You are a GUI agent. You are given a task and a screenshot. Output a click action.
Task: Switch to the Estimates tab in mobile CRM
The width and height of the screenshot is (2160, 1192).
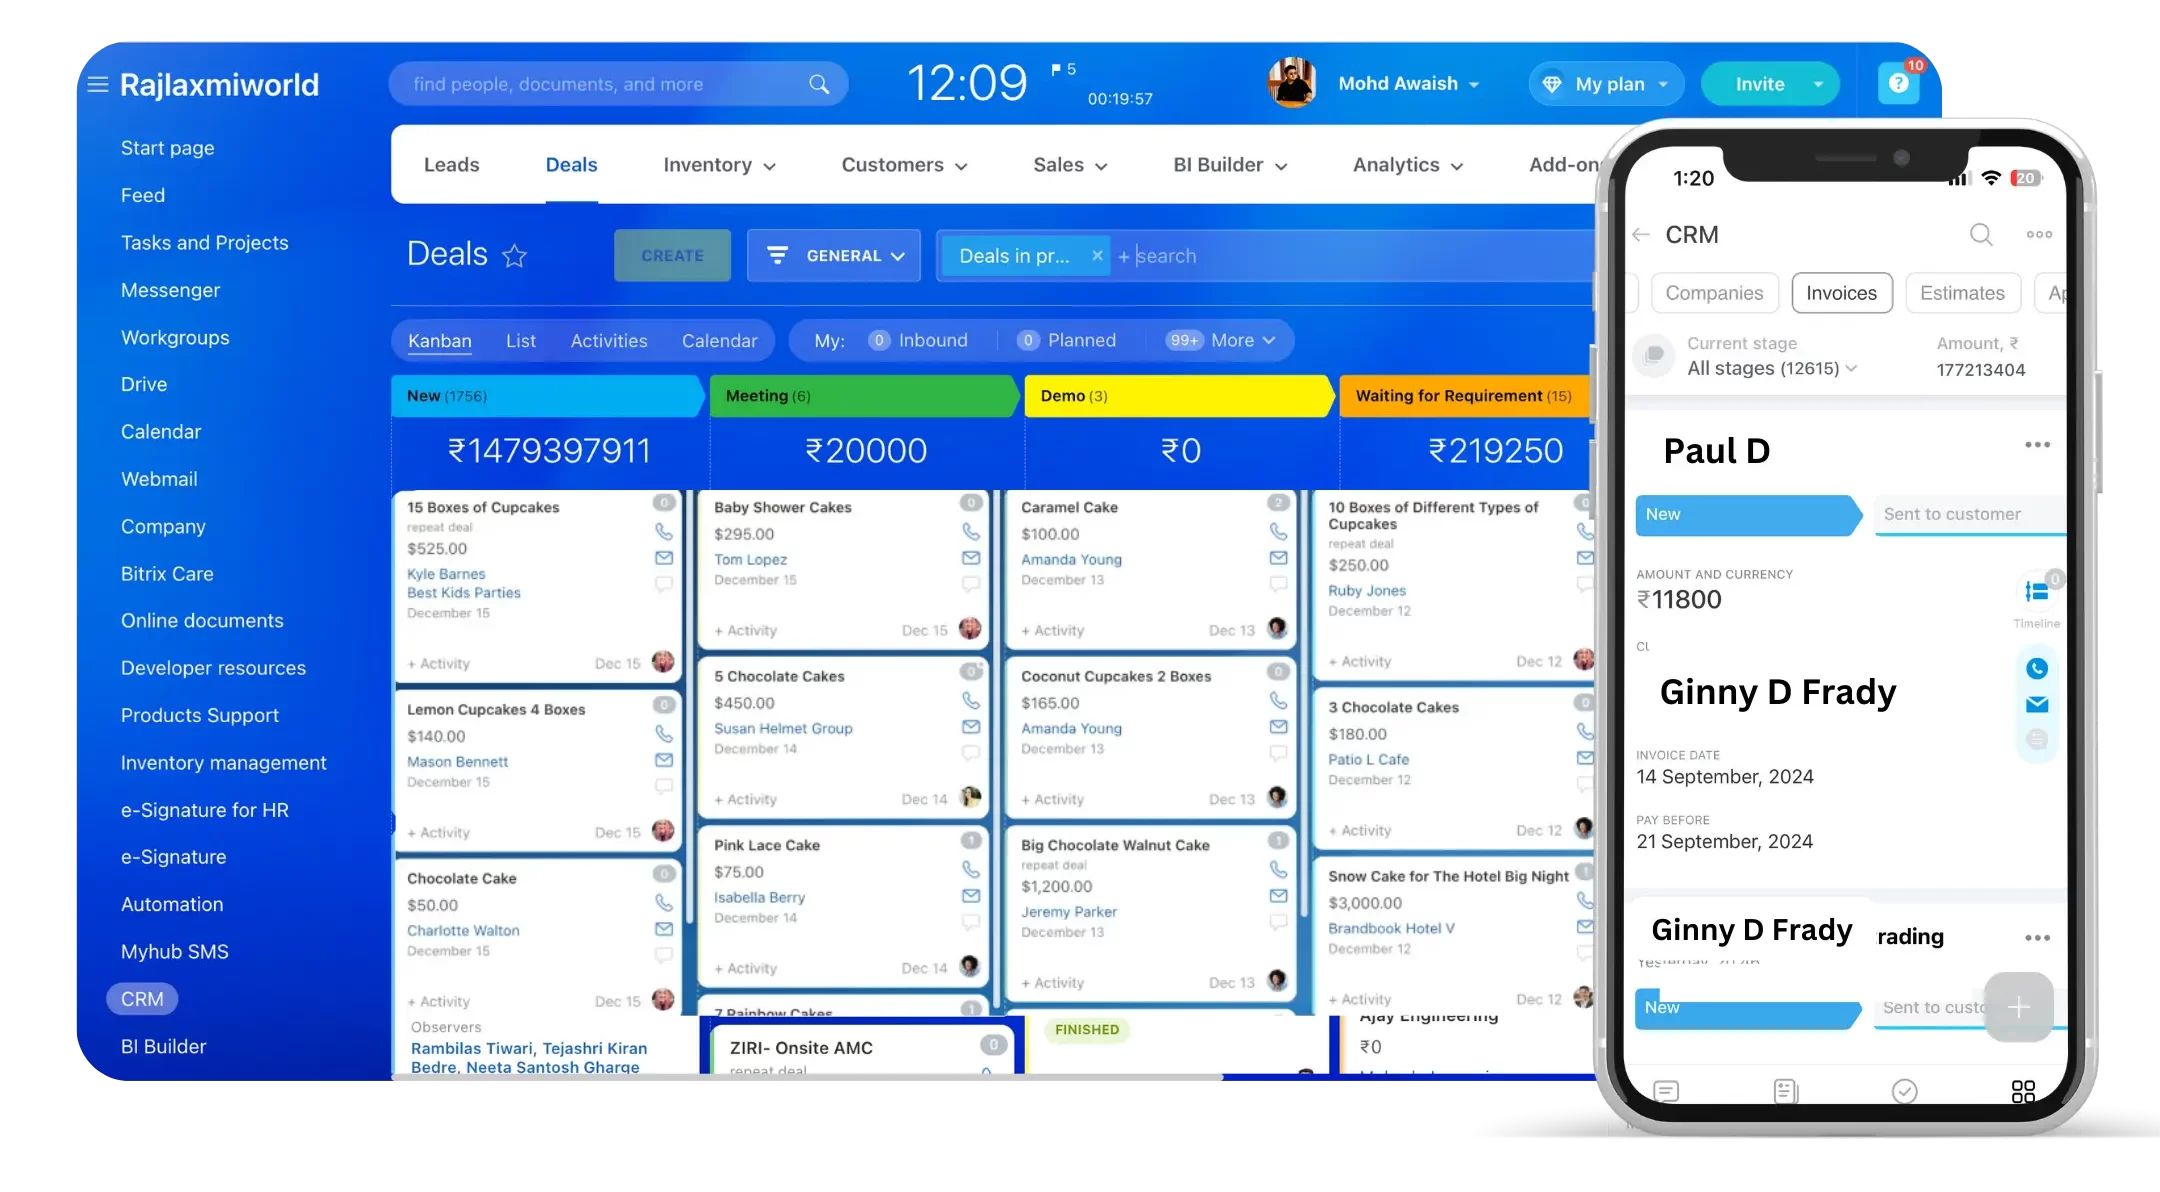pos(1962,292)
